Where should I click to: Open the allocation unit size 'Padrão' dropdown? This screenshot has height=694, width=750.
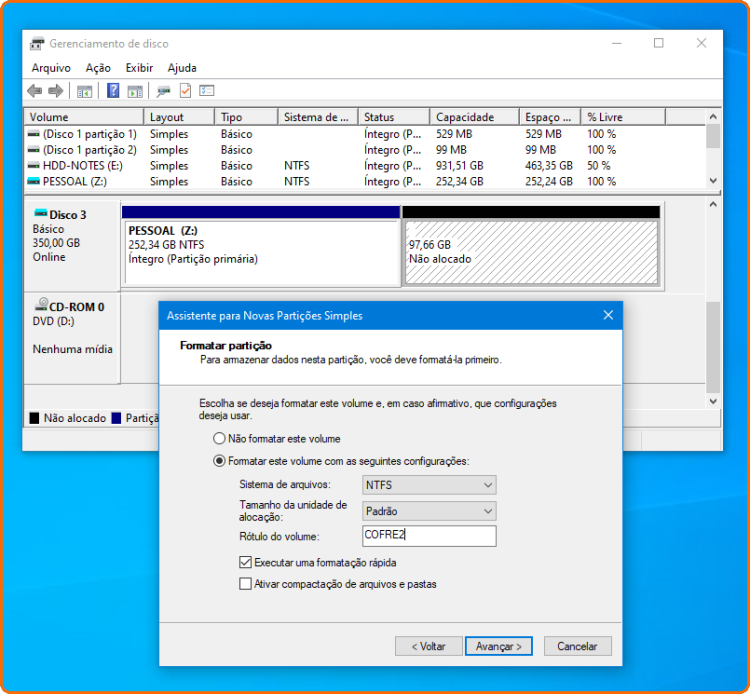pyautogui.click(x=429, y=511)
